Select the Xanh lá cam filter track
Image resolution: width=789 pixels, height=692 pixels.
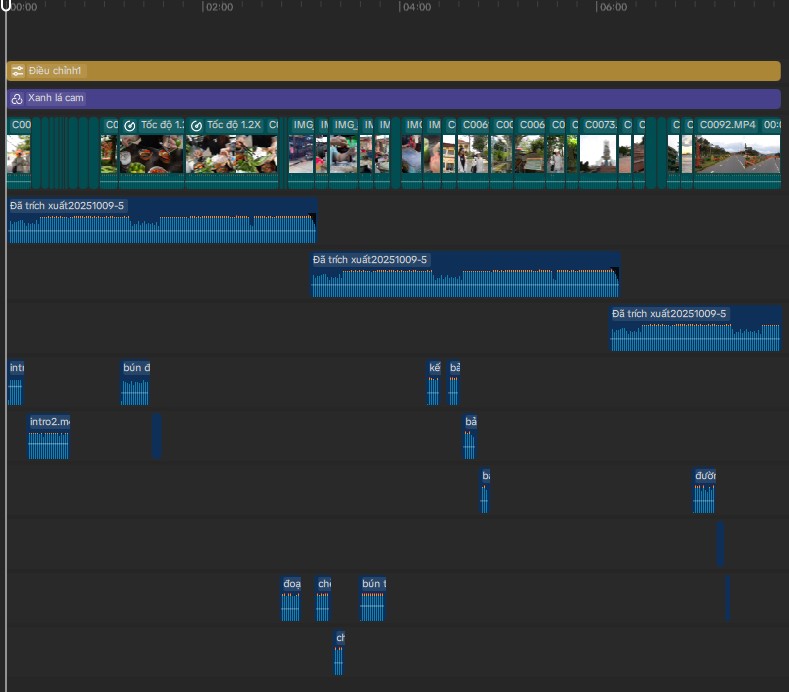tap(400, 99)
